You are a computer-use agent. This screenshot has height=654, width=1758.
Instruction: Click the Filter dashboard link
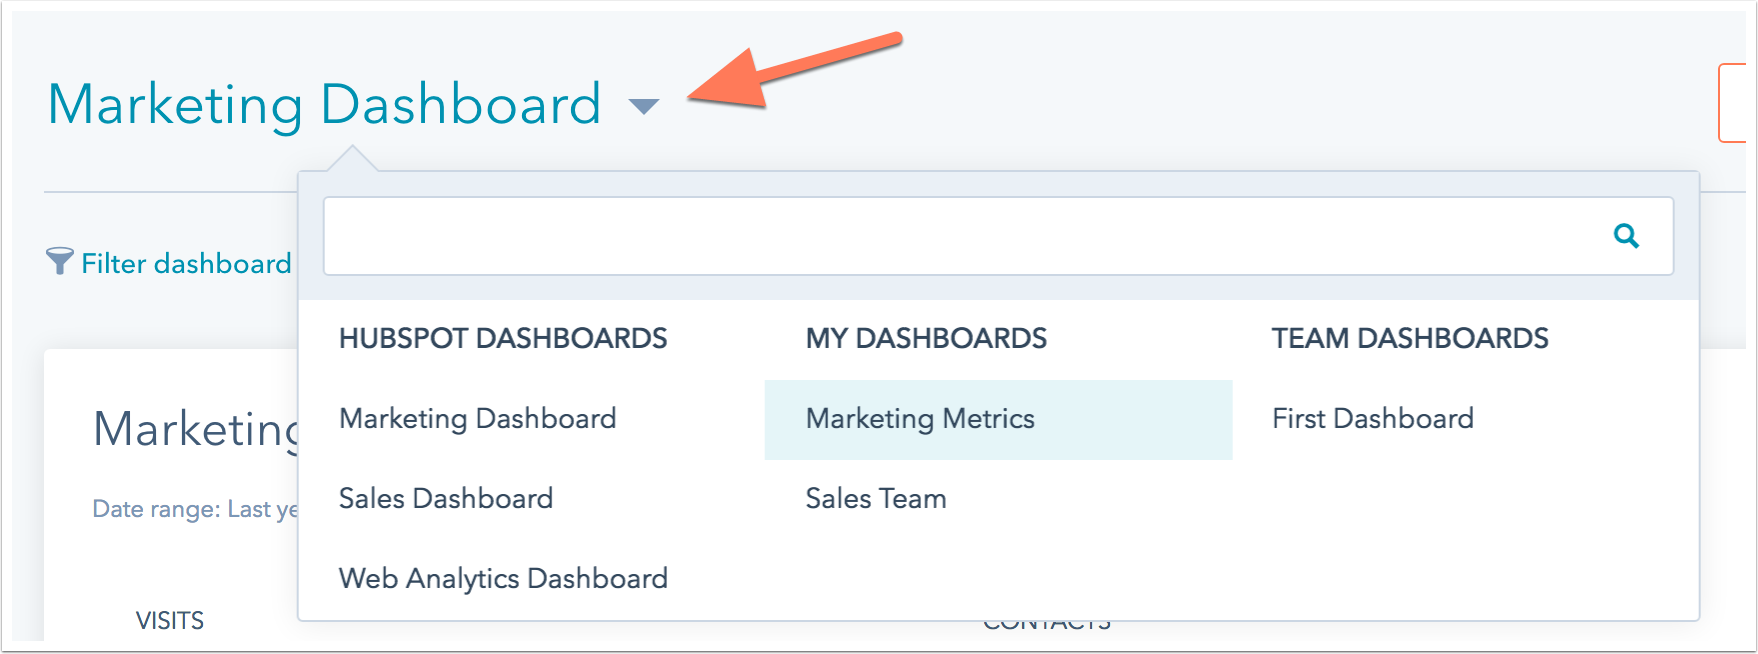pos(186,263)
